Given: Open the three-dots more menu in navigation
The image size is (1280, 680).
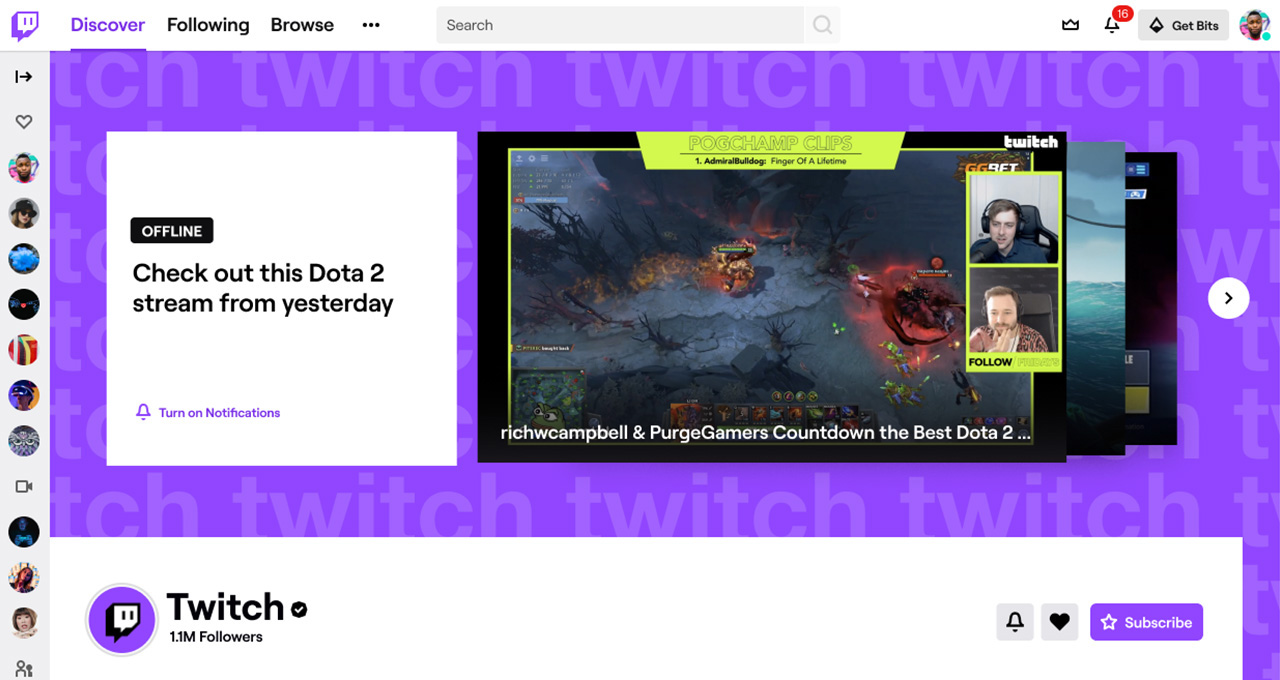Looking at the screenshot, I should (x=371, y=25).
